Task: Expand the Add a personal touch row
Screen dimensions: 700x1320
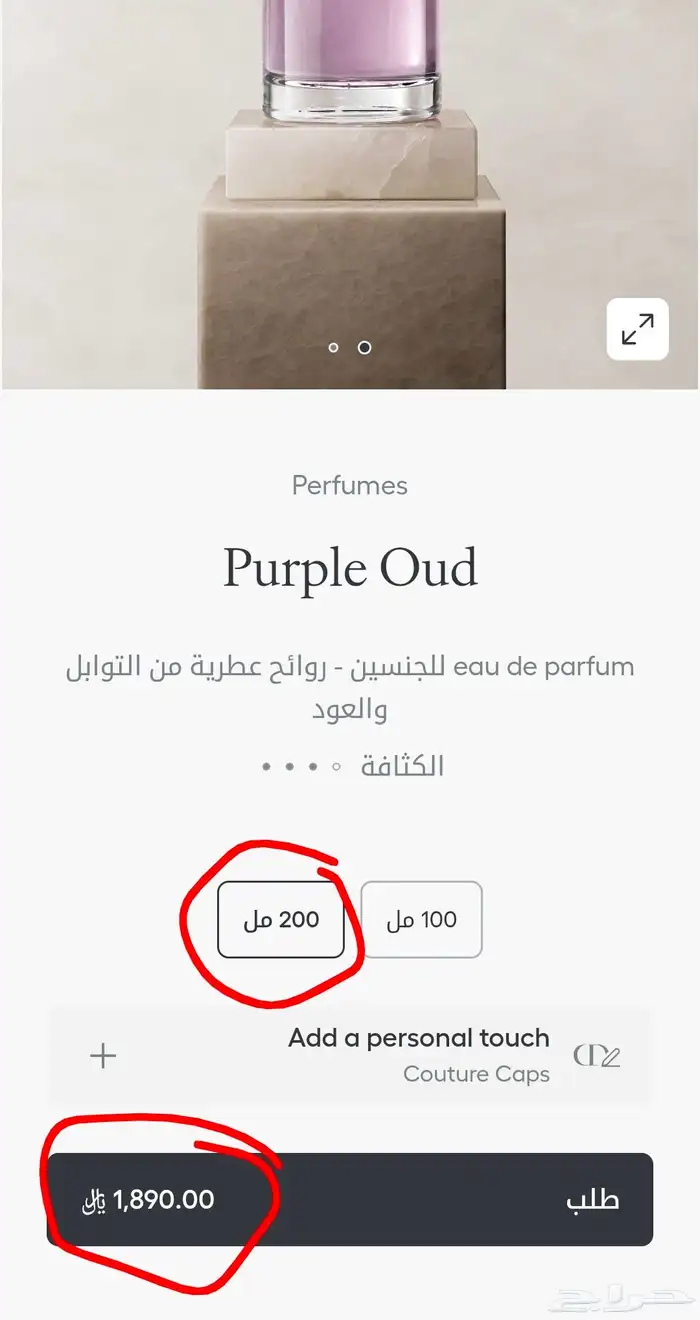Action: [419, 1038]
